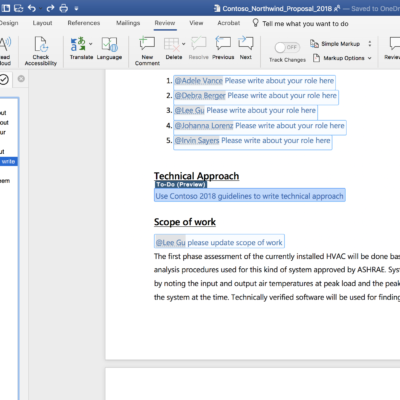400x400 pixels.
Task: Click the Save document icon
Action: 19,8
